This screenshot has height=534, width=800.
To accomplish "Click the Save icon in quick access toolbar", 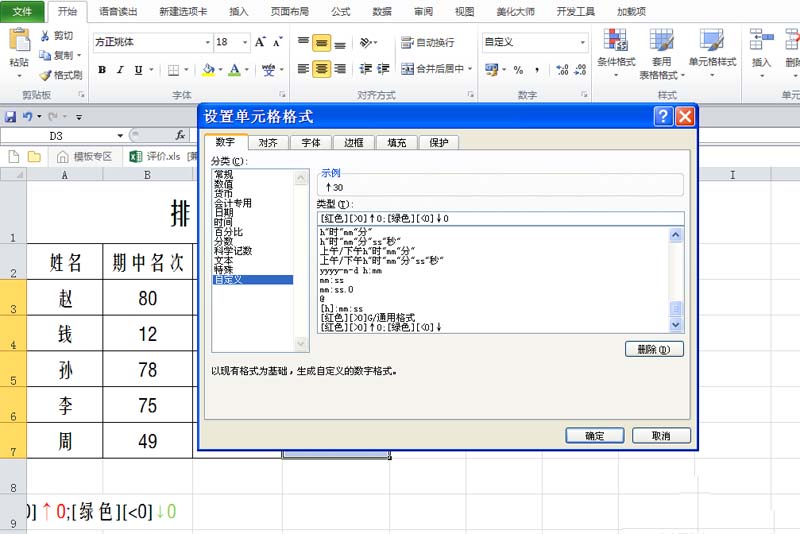I will [10, 117].
